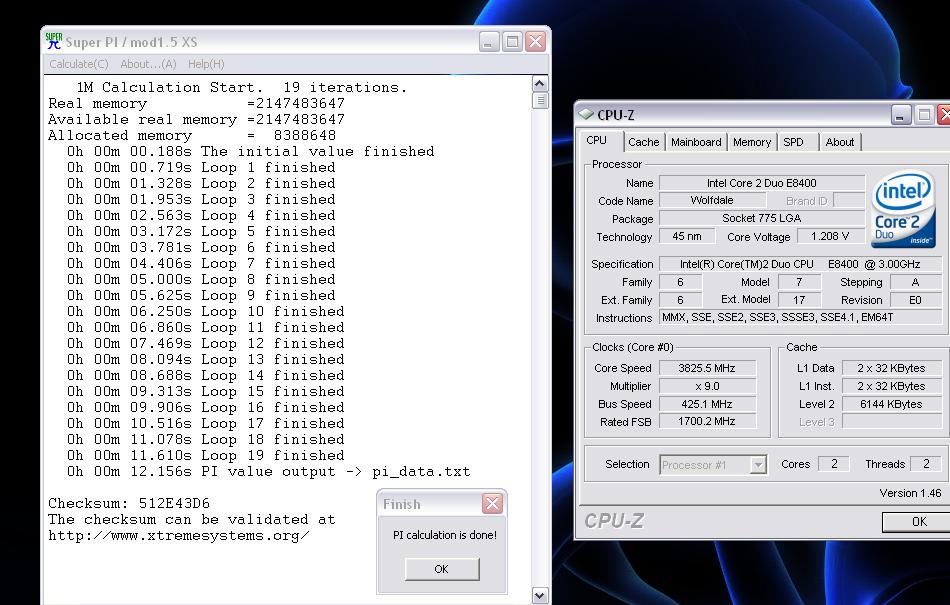Switch to the Memory tab
The height and width of the screenshot is (605, 950).
pos(751,142)
